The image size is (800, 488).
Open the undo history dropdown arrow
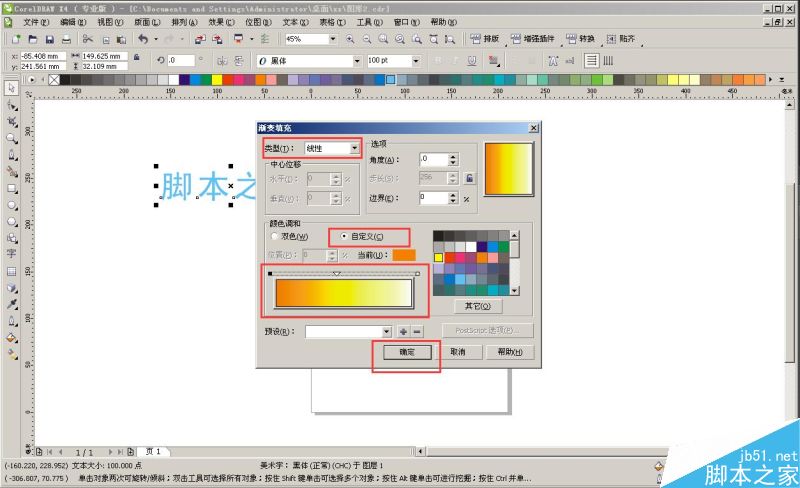click(x=156, y=39)
